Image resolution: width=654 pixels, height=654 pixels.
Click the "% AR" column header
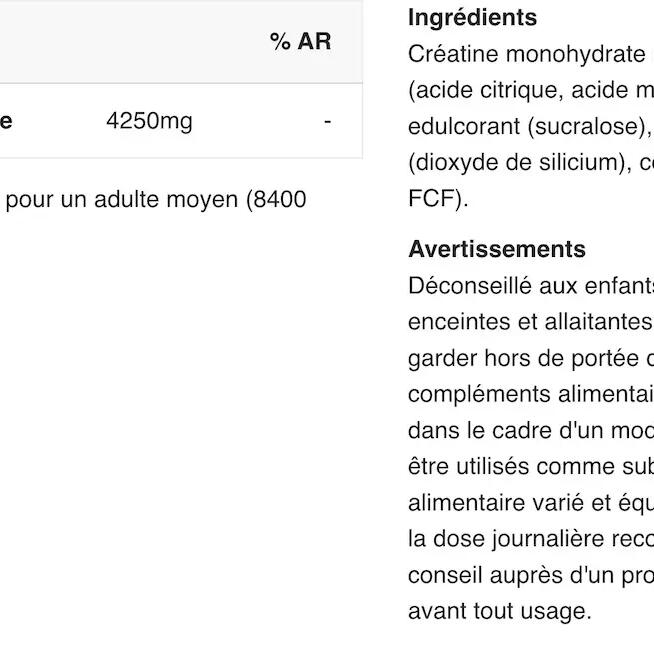[x=300, y=42]
